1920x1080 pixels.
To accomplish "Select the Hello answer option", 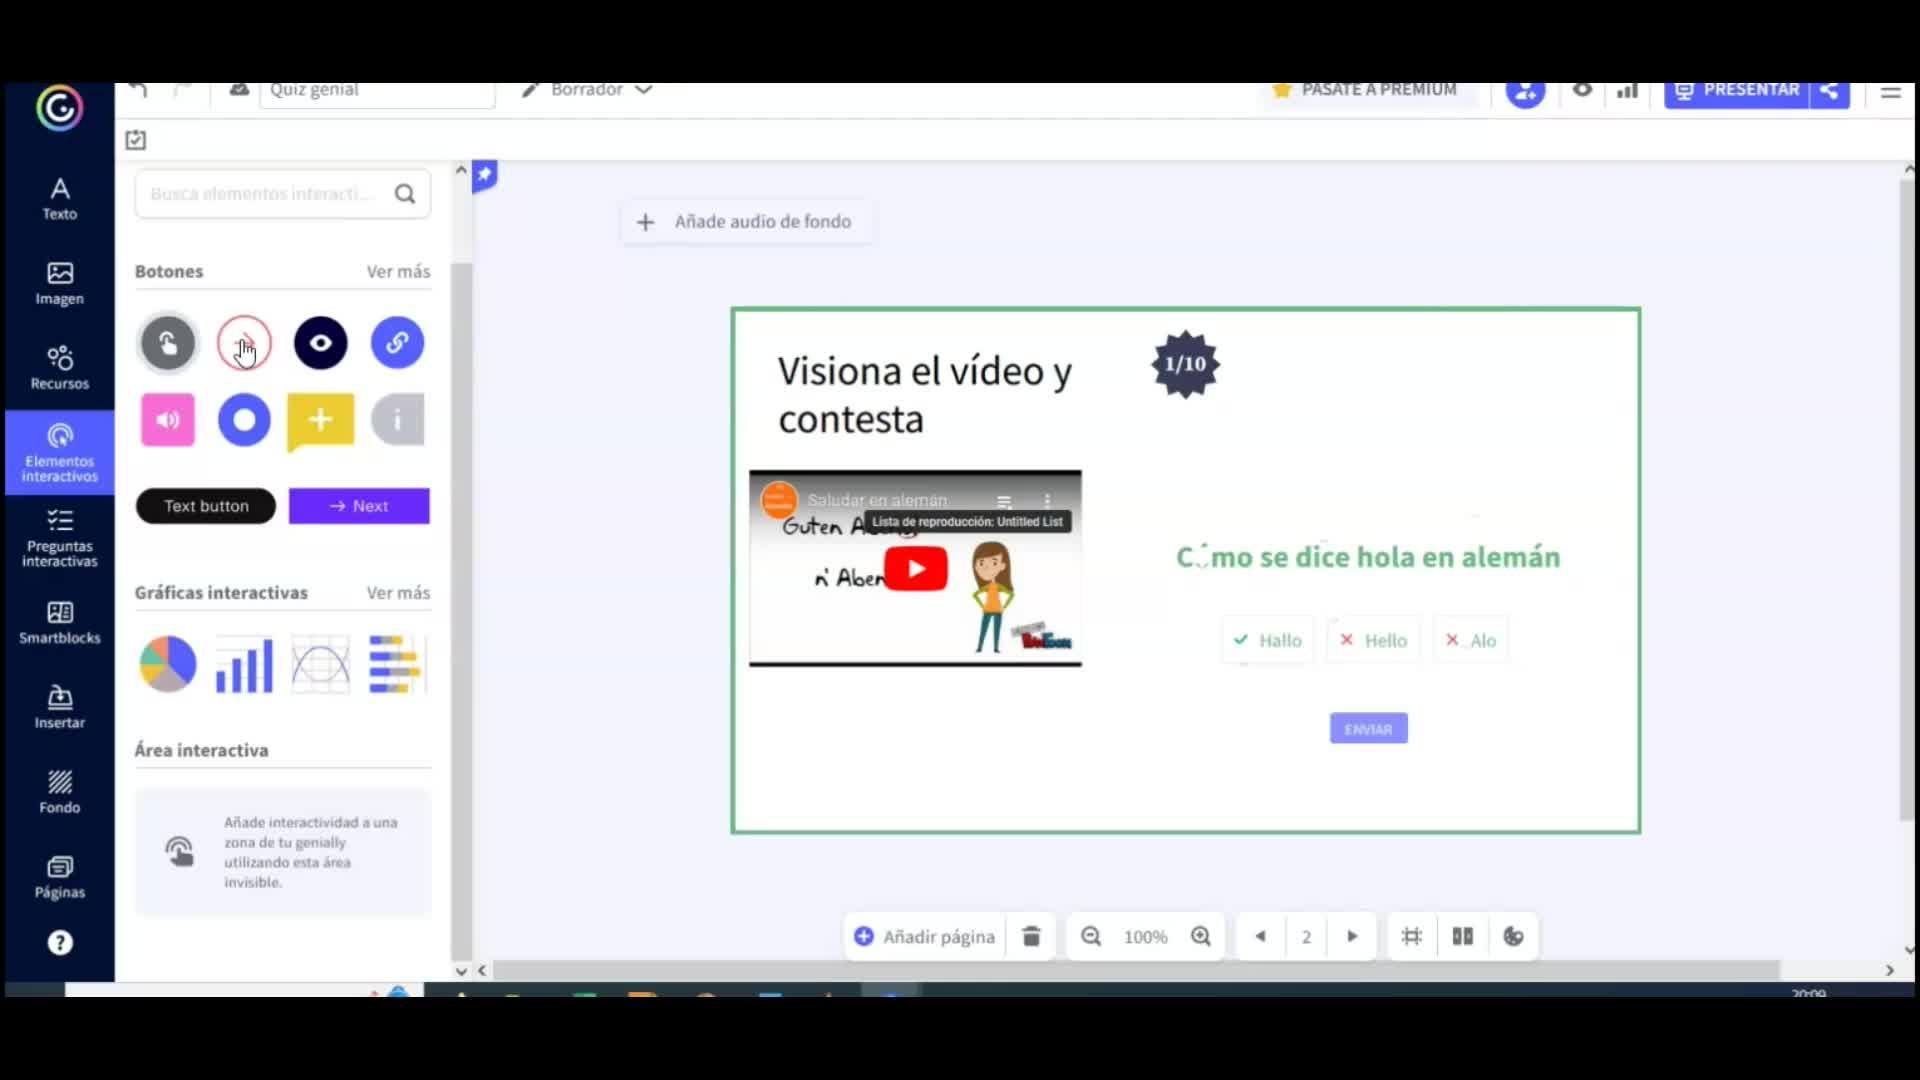I will (1373, 640).
